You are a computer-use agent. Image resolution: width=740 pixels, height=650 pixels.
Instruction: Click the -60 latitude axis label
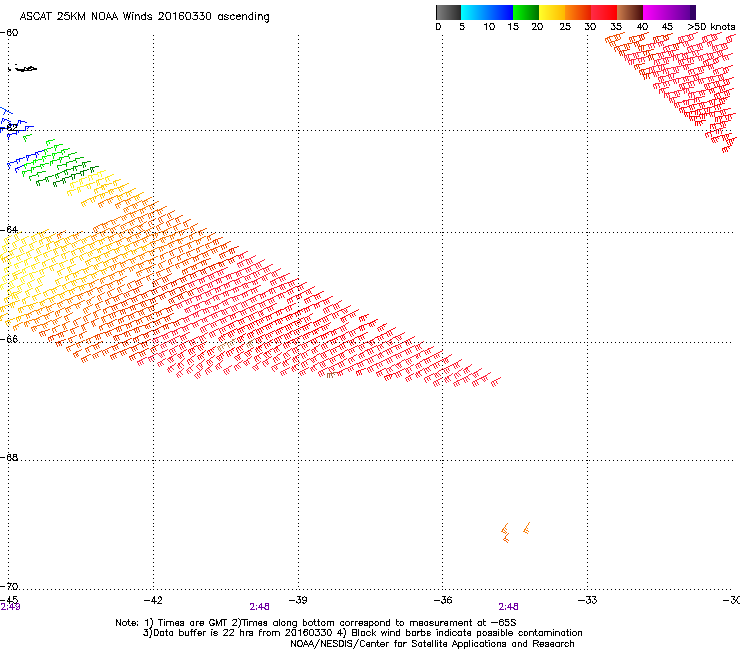coord(9,33)
